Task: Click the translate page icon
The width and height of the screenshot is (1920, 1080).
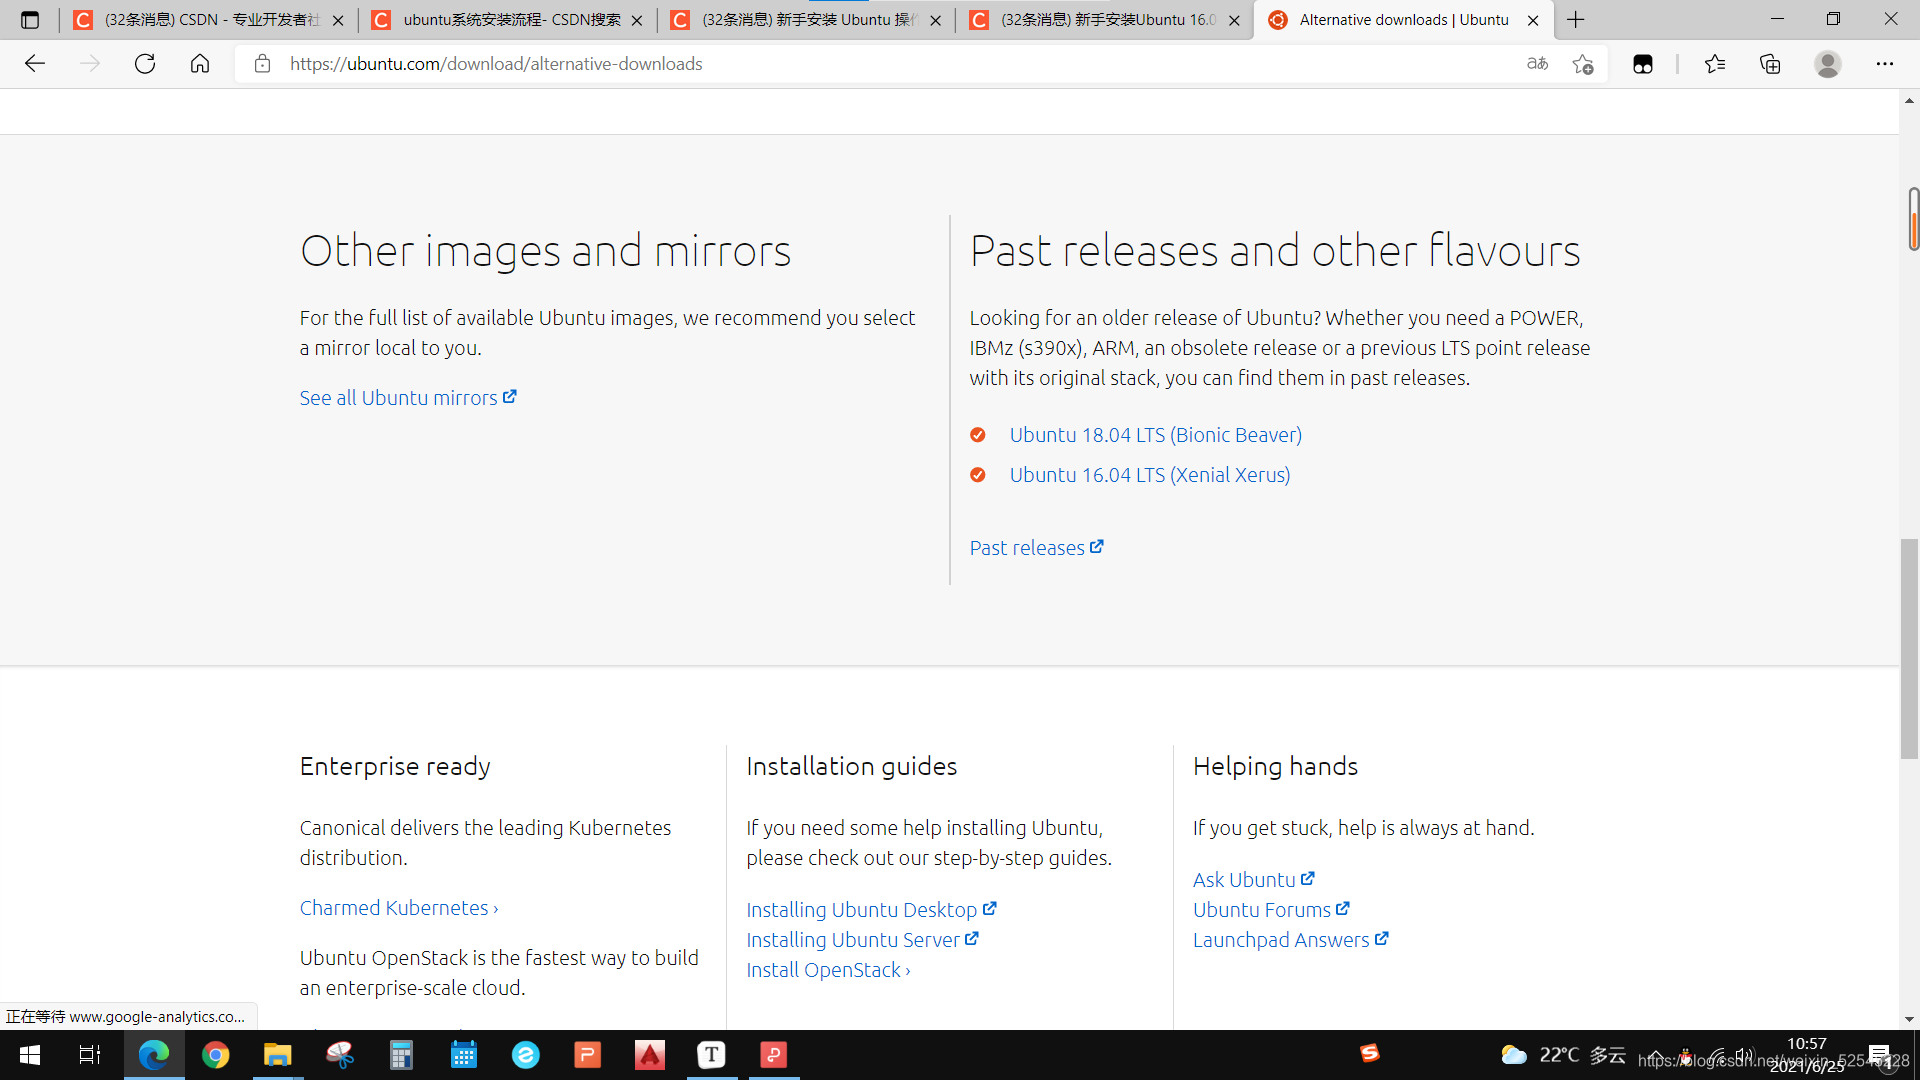Action: 1537,64
